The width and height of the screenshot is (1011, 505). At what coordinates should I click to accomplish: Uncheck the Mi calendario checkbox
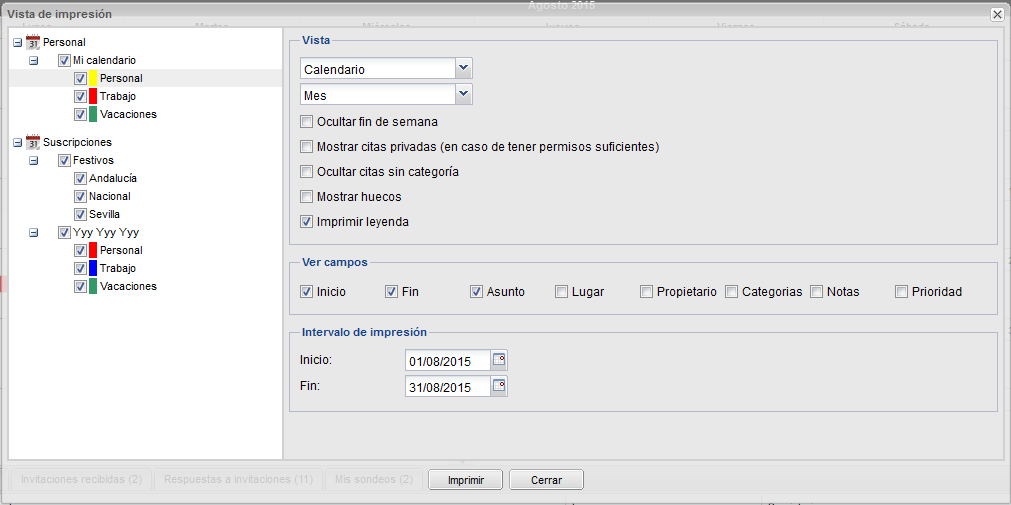[x=64, y=61]
